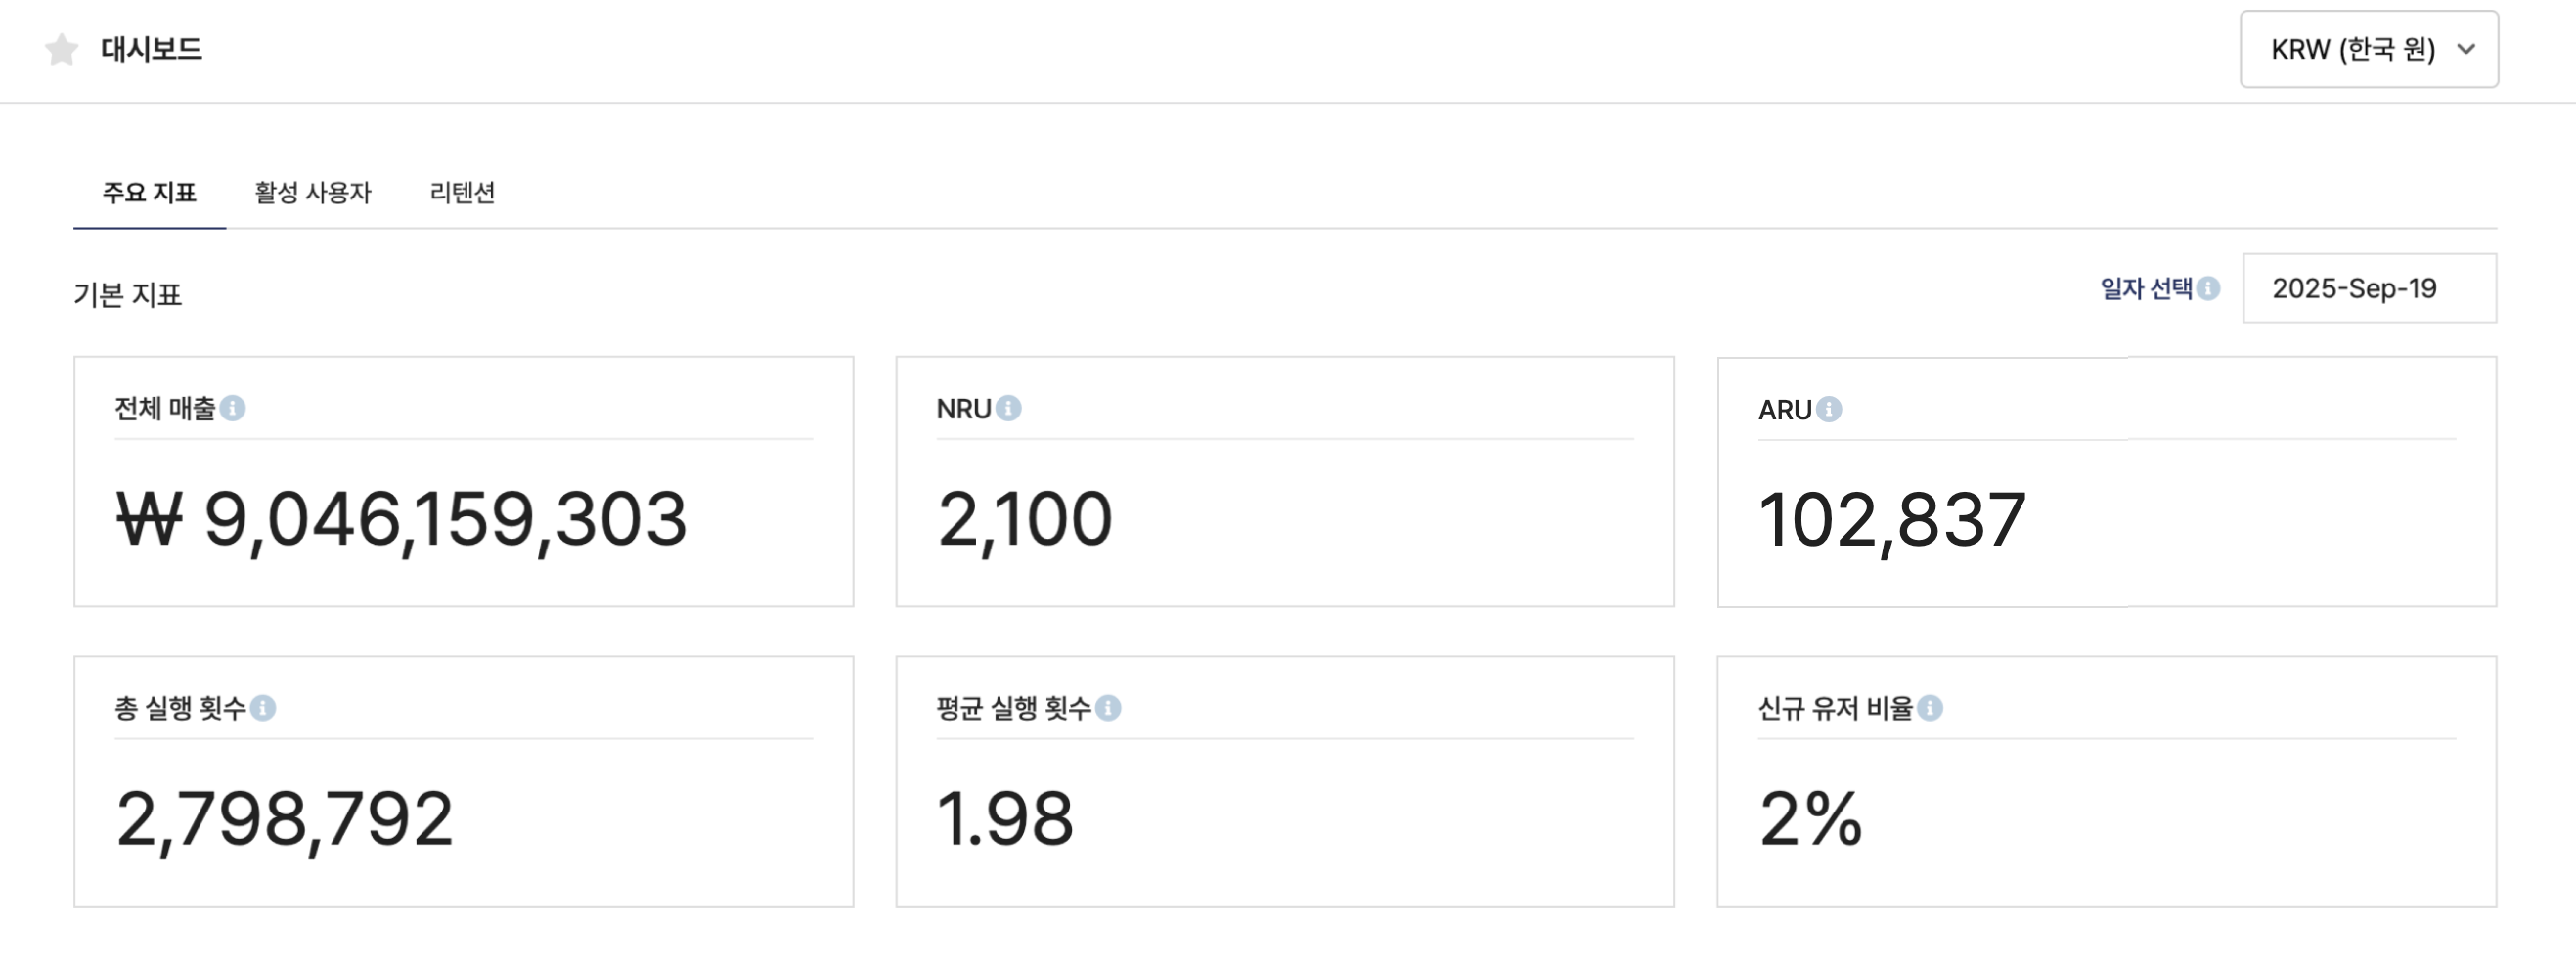The width and height of the screenshot is (2576, 966).
Task: Click the 전체 매출 value ₩ 9,046,159,303
Action: (402, 519)
